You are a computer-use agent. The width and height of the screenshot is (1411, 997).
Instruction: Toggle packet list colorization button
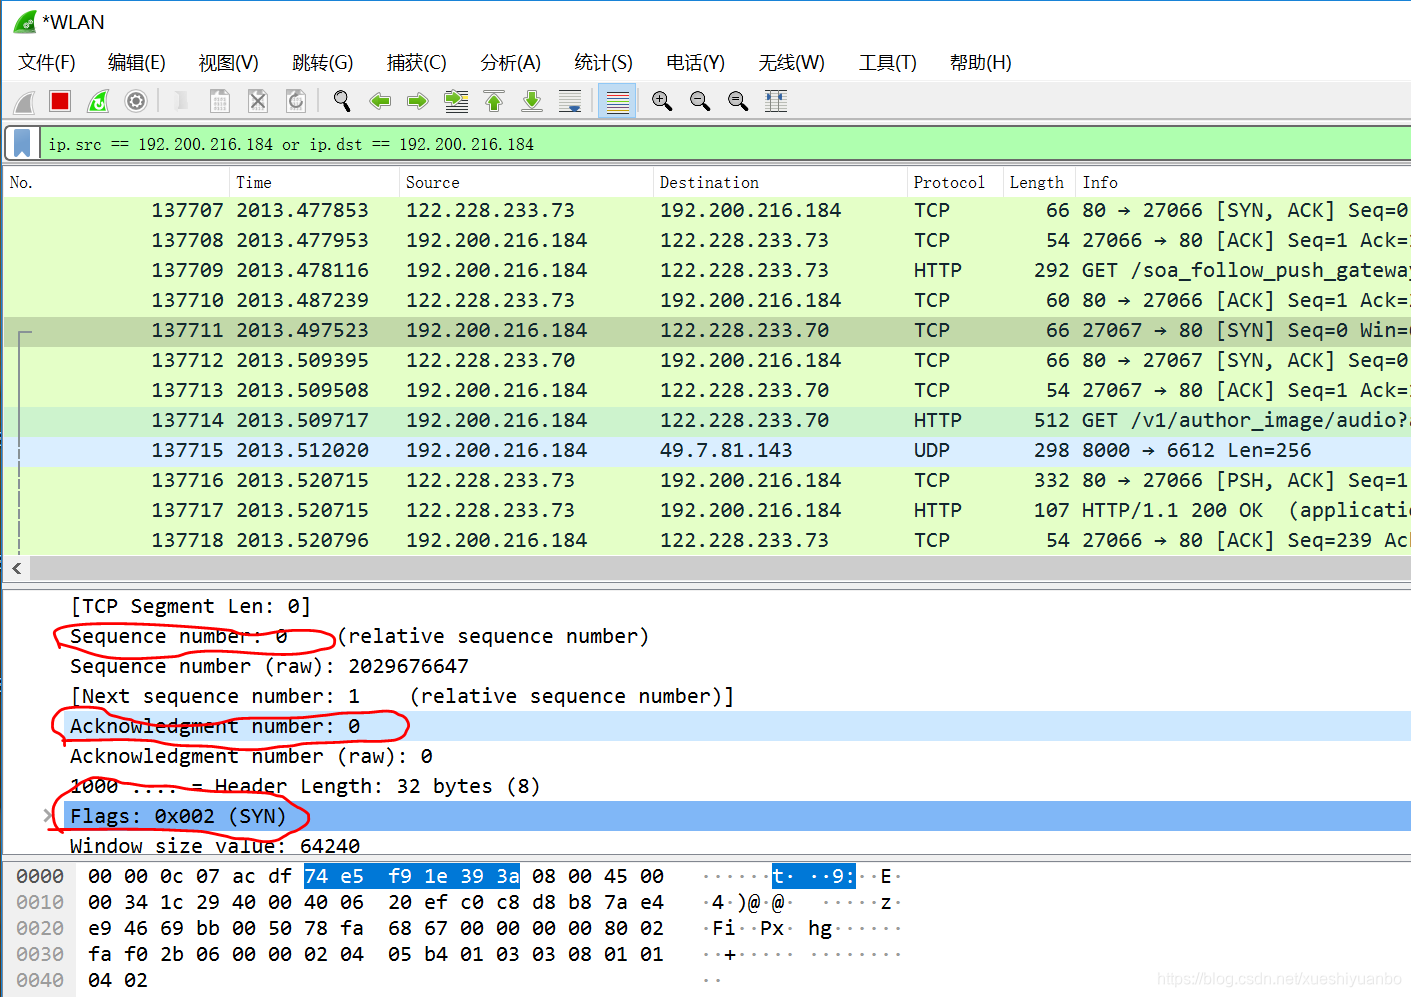617,101
